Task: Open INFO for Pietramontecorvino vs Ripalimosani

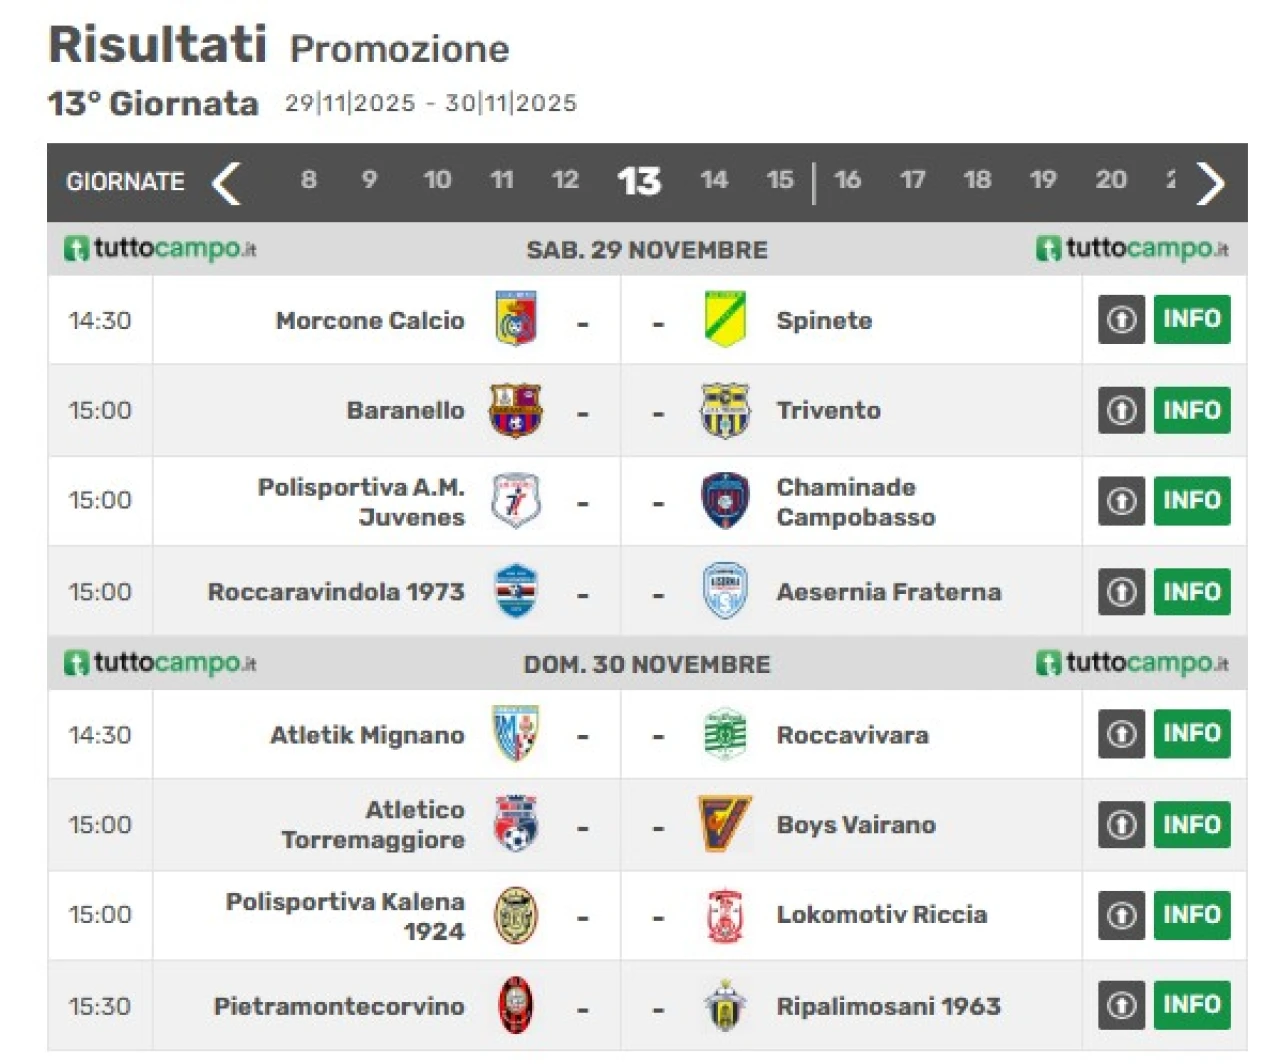Action: 1191,1005
